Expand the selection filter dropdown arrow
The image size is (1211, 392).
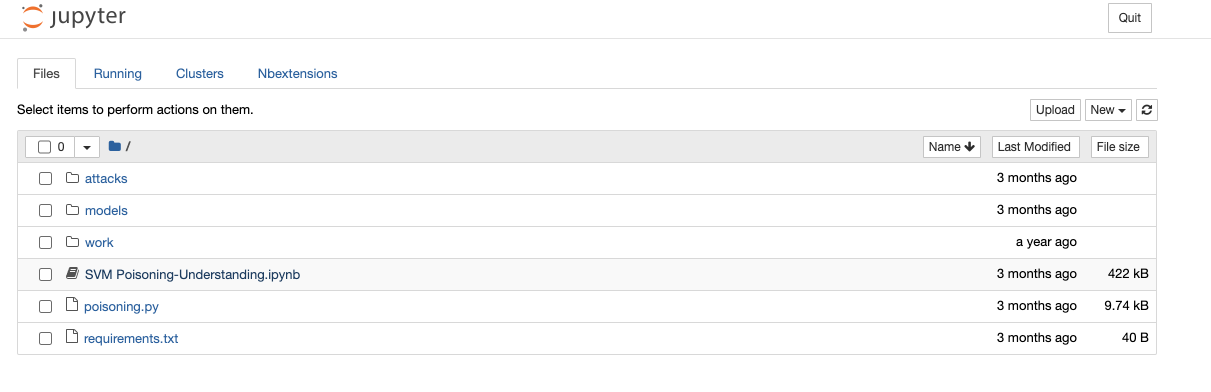(86, 147)
